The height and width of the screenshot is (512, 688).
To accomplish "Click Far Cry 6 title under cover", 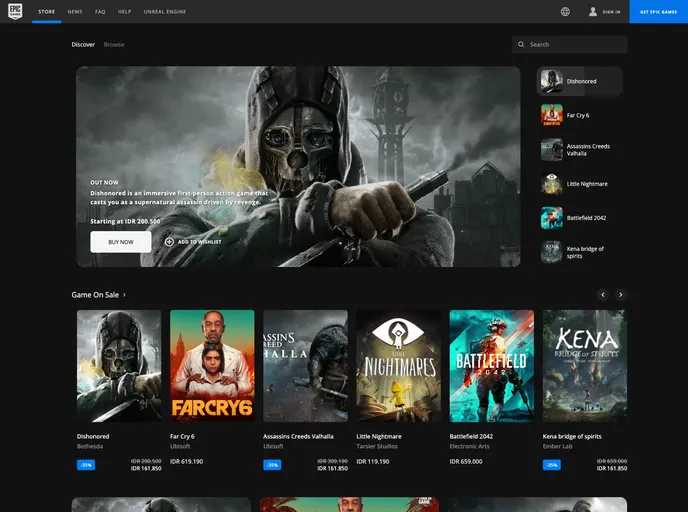I will click(182, 436).
